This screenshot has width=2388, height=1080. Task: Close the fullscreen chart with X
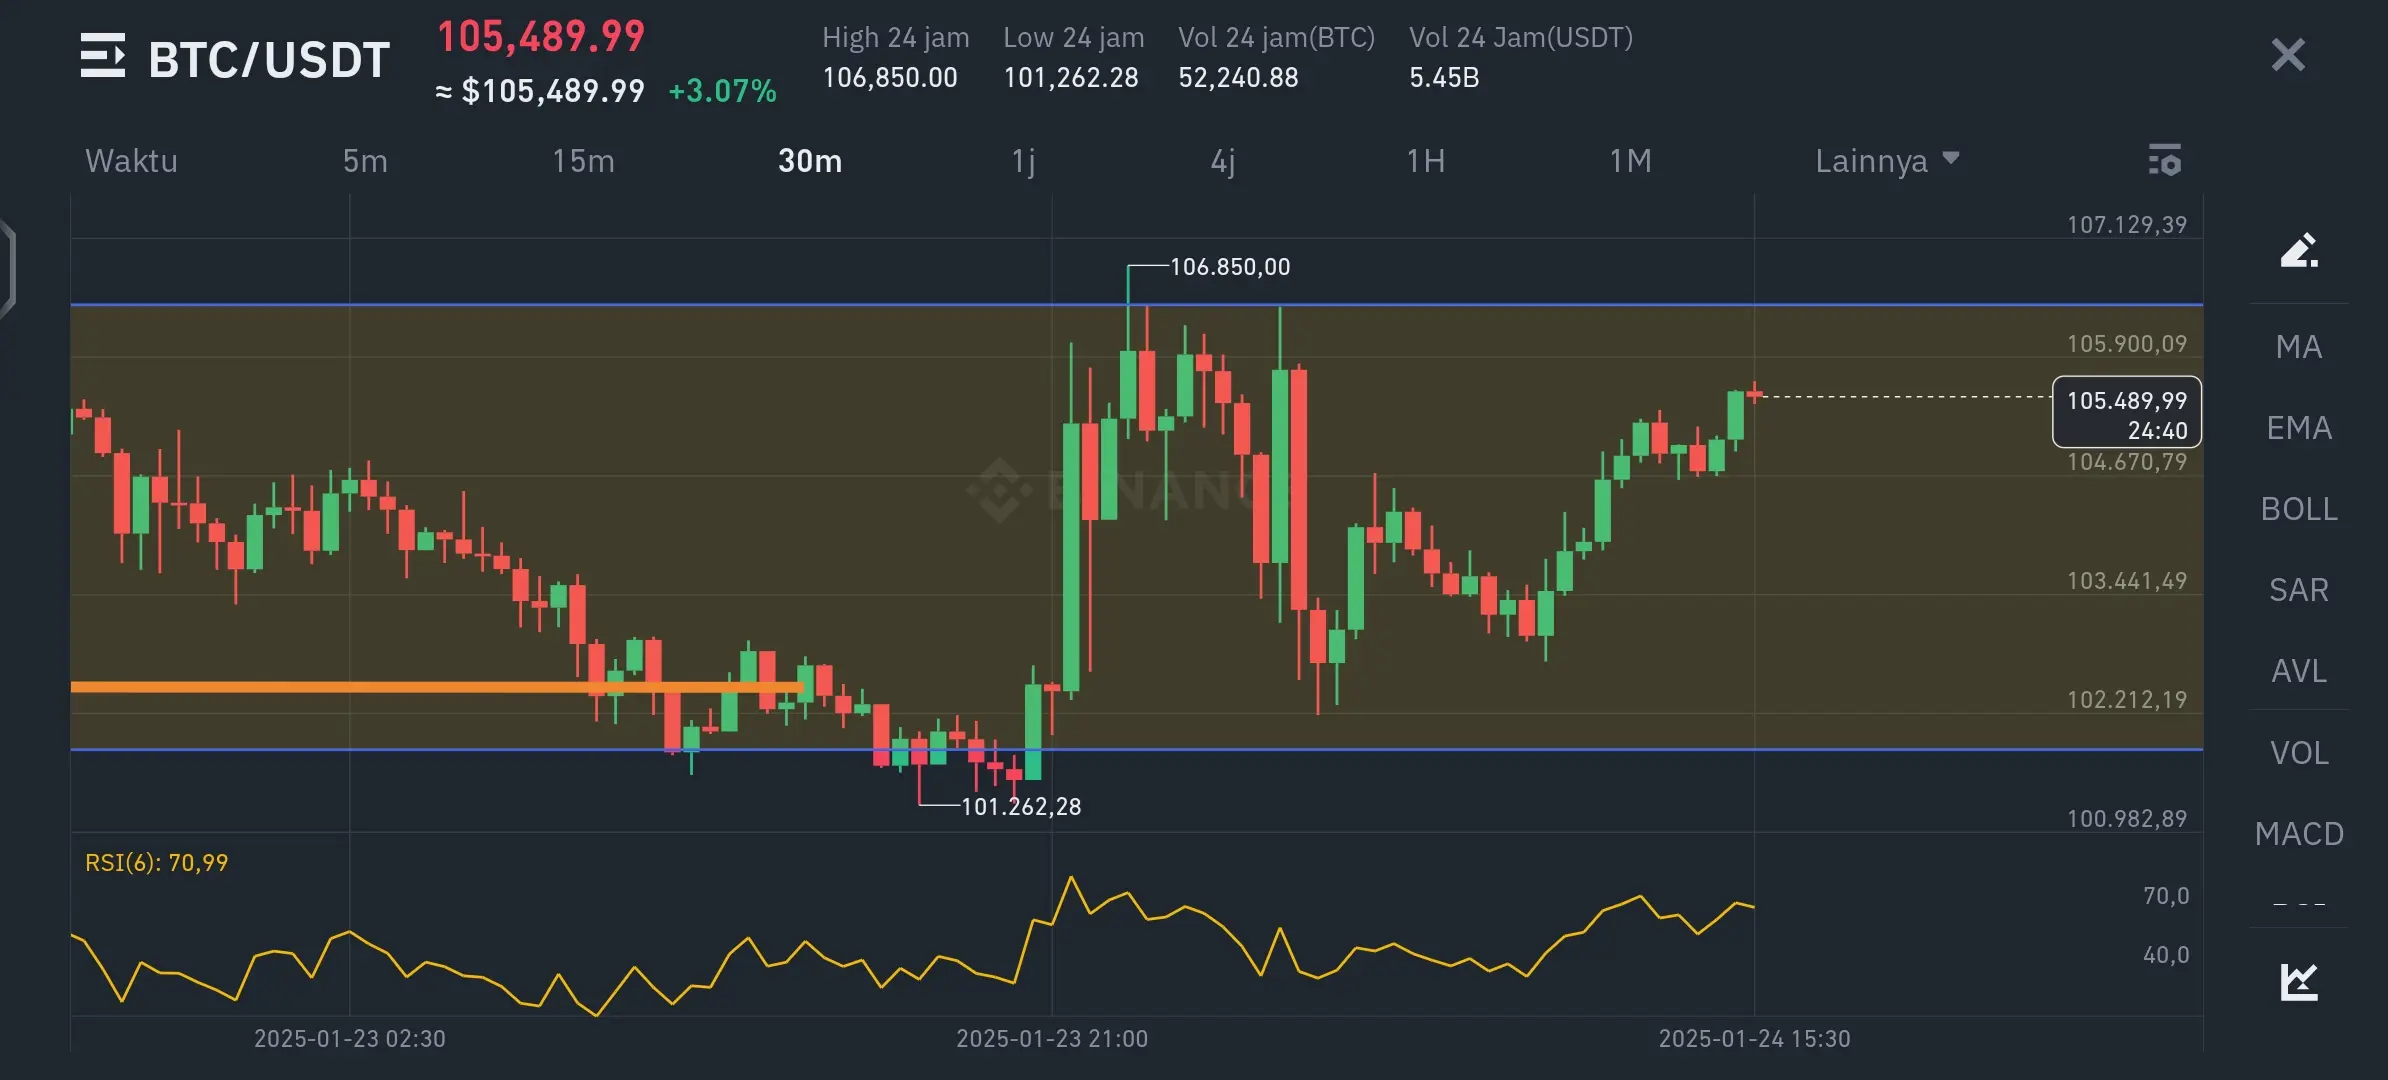tap(2287, 55)
